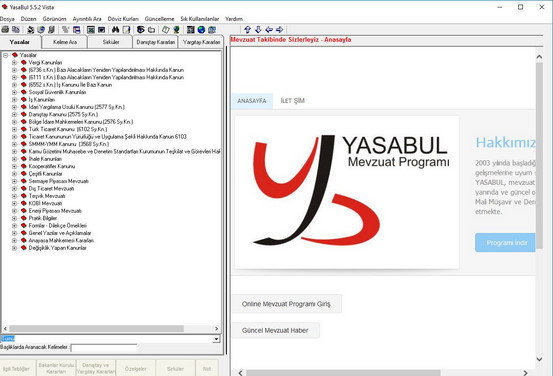Select 'Değişiklik Yapan Kanunlar'
This screenshot has height=376, width=553.
pyautogui.click(x=57, y=248)
